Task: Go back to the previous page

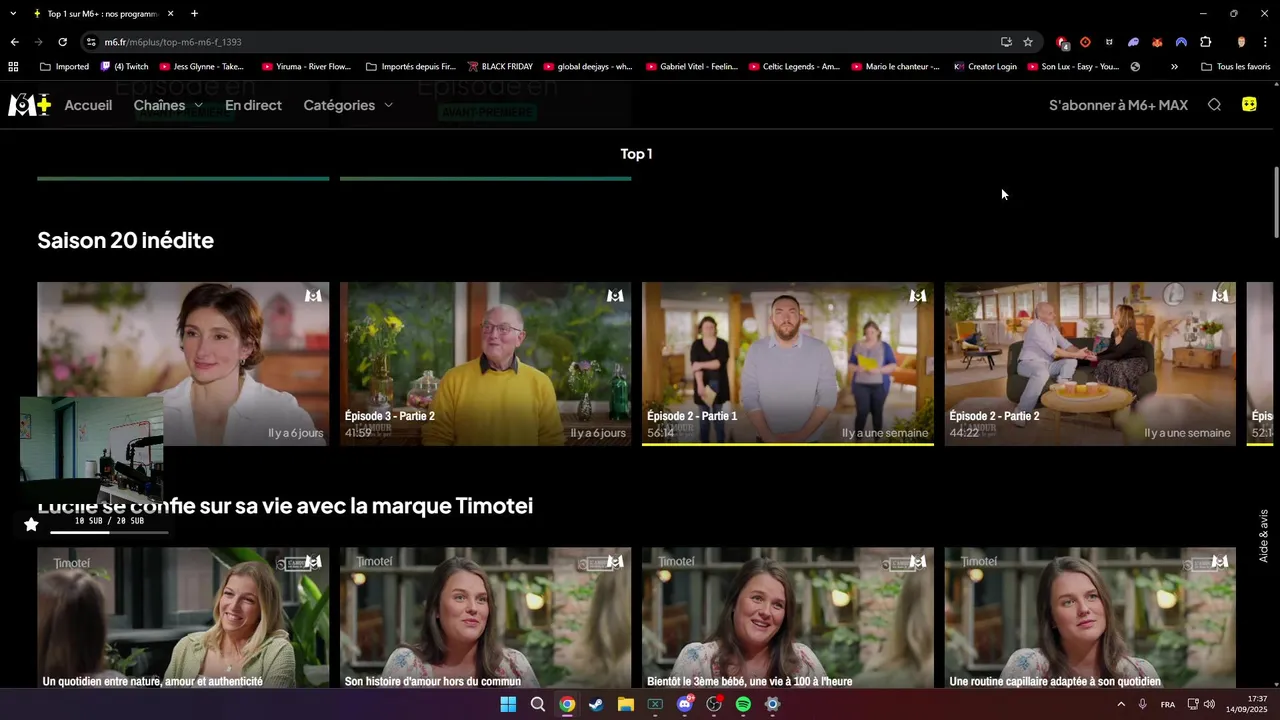Action: pyautogui.click(x=14, y=42)
